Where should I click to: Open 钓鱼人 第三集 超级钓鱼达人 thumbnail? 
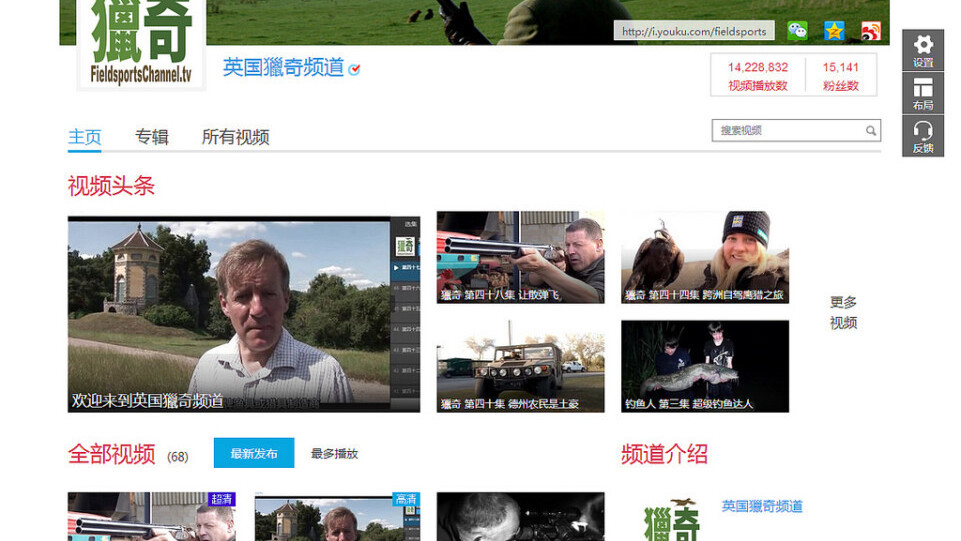[704, 366]
